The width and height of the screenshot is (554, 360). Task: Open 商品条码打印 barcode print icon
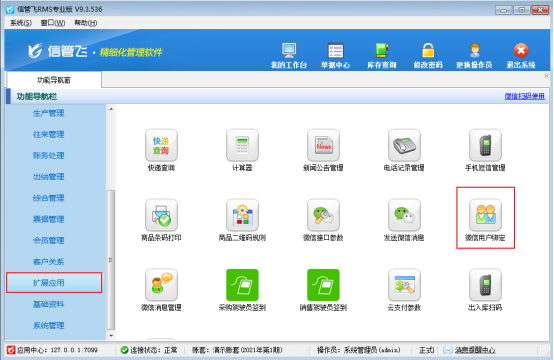point(161,215)
